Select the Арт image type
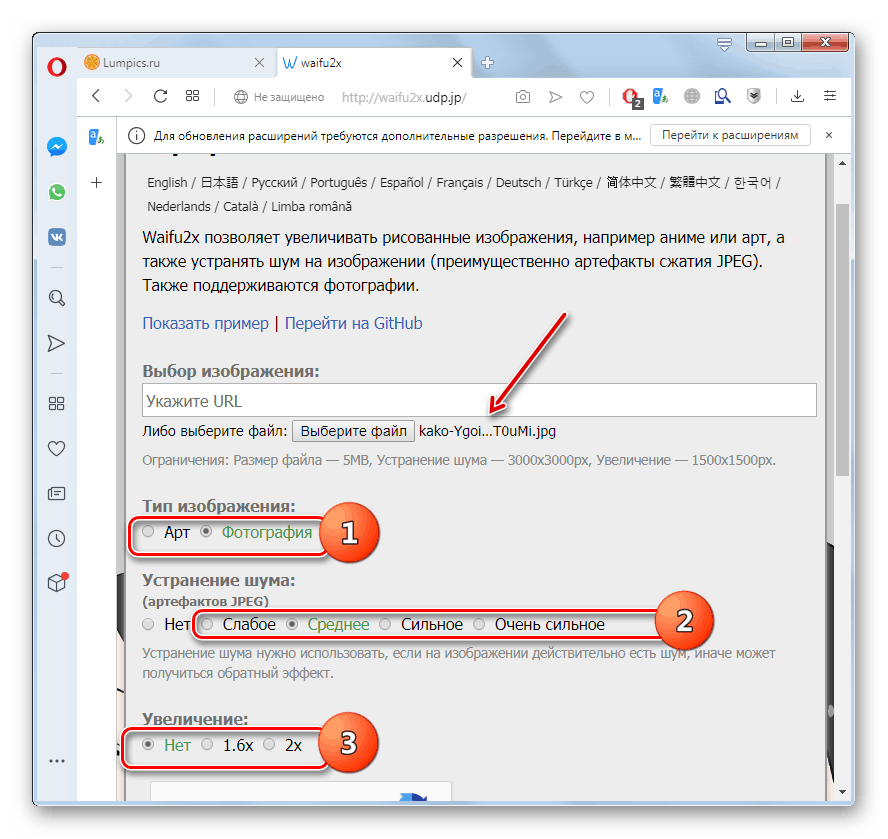Screen dimensions: 888x839 click(x=148, y=531)
